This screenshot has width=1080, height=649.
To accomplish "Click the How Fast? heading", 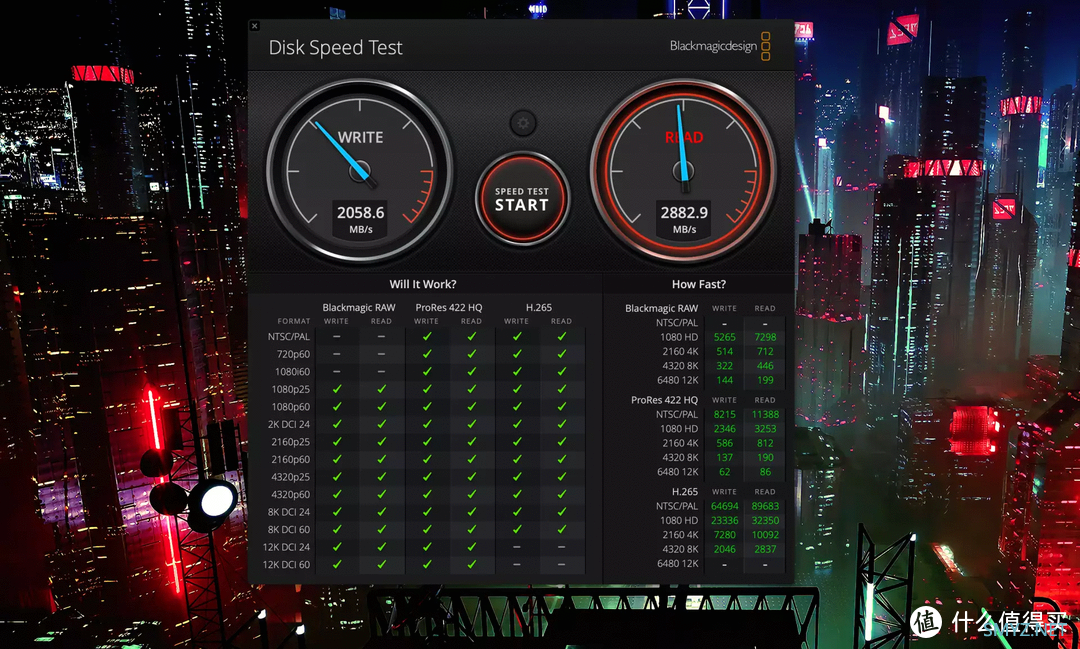I will tap(698, 284).
